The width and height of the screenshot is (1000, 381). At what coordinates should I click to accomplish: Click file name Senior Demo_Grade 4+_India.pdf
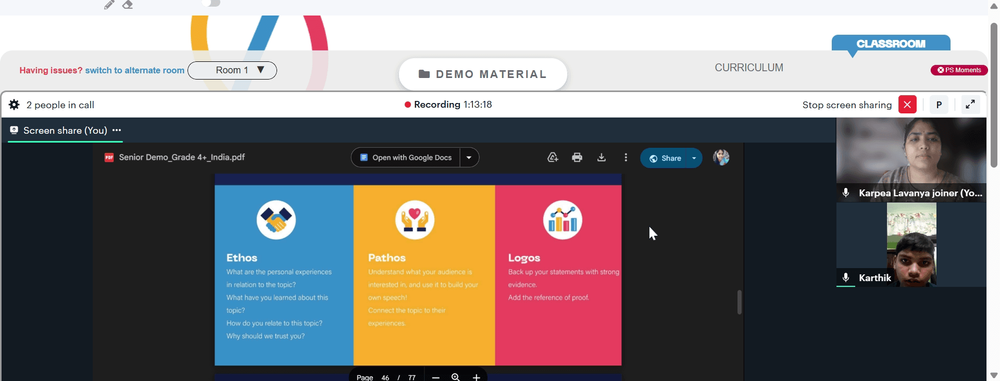182,158
